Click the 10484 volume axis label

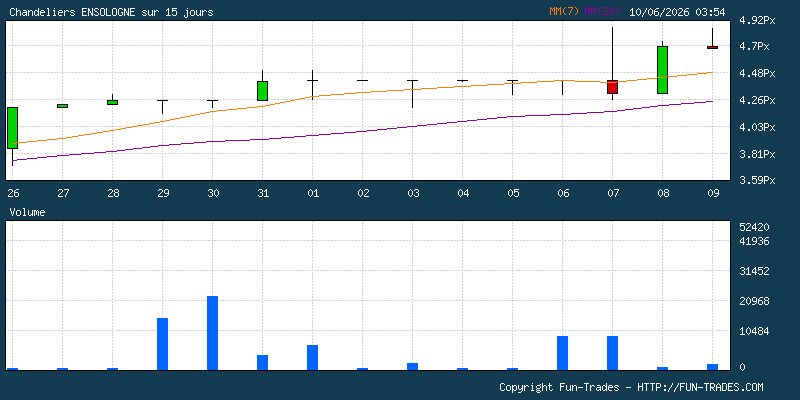[755, 331]
